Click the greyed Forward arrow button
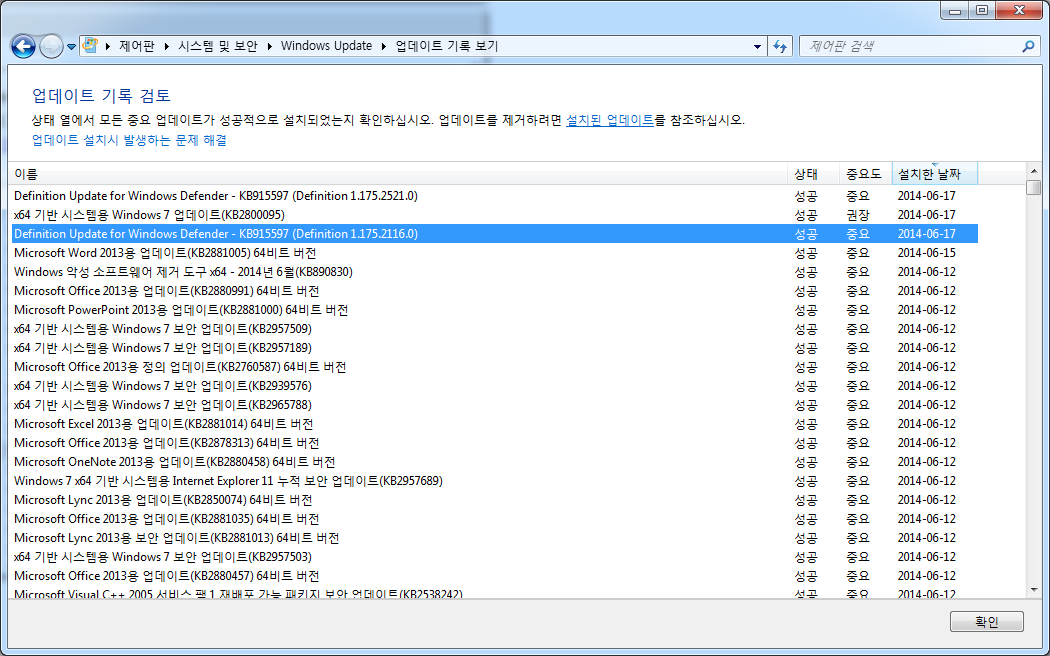The height and width of the screenshot is (656, 1050). coord(52,46)
